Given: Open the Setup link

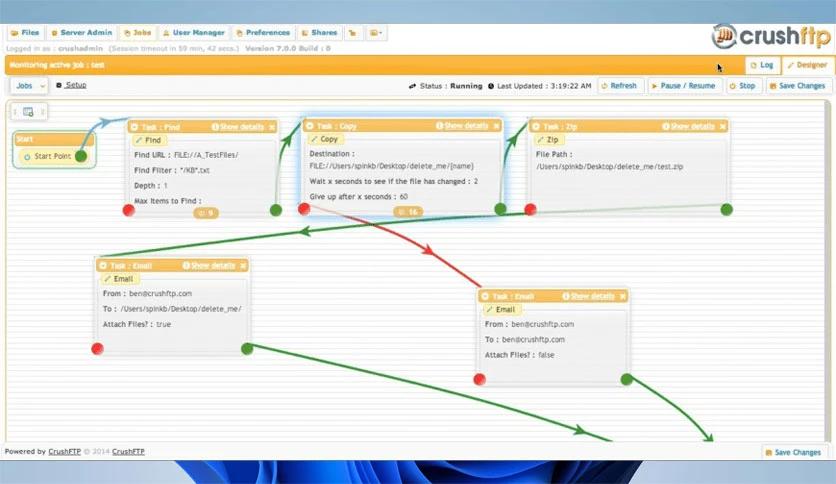Looking at the screenshot, I should coord(76,85).
